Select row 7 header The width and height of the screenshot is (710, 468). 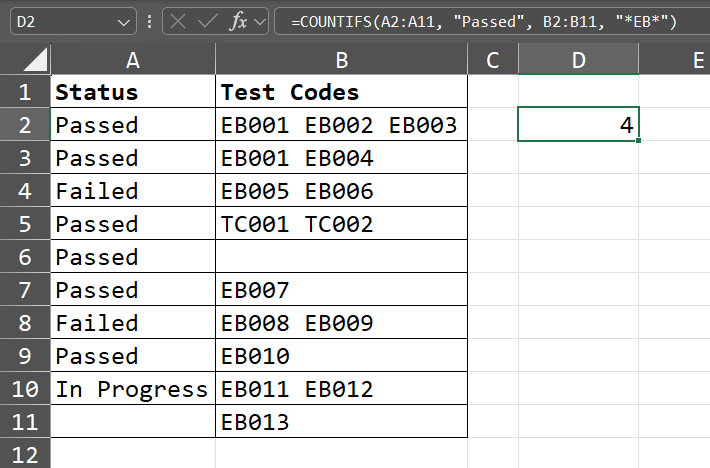[x=25, y=290]
